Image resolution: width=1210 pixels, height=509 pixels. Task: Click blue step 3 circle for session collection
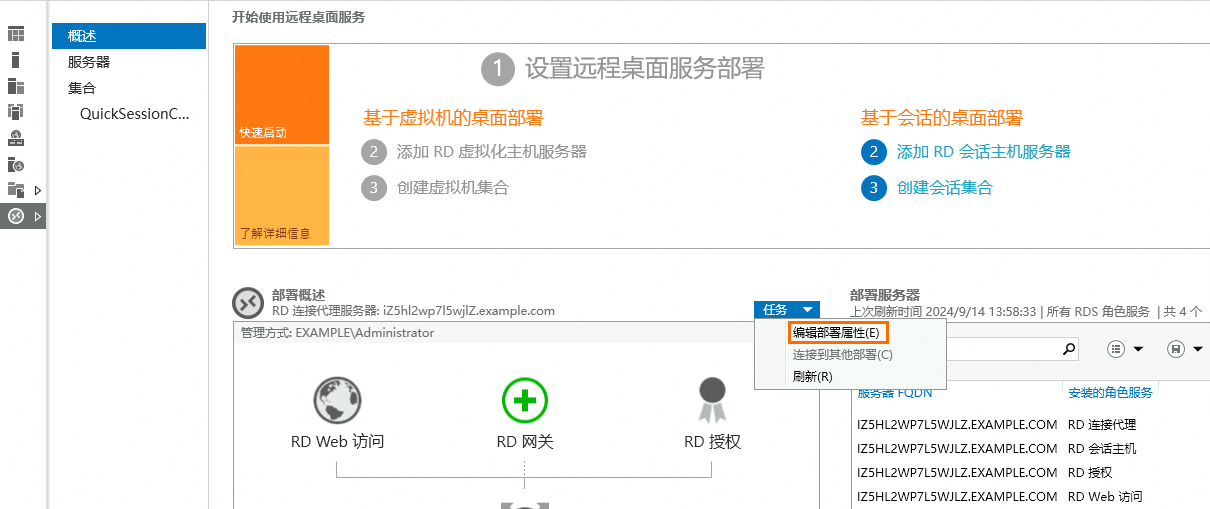(874, 188)
